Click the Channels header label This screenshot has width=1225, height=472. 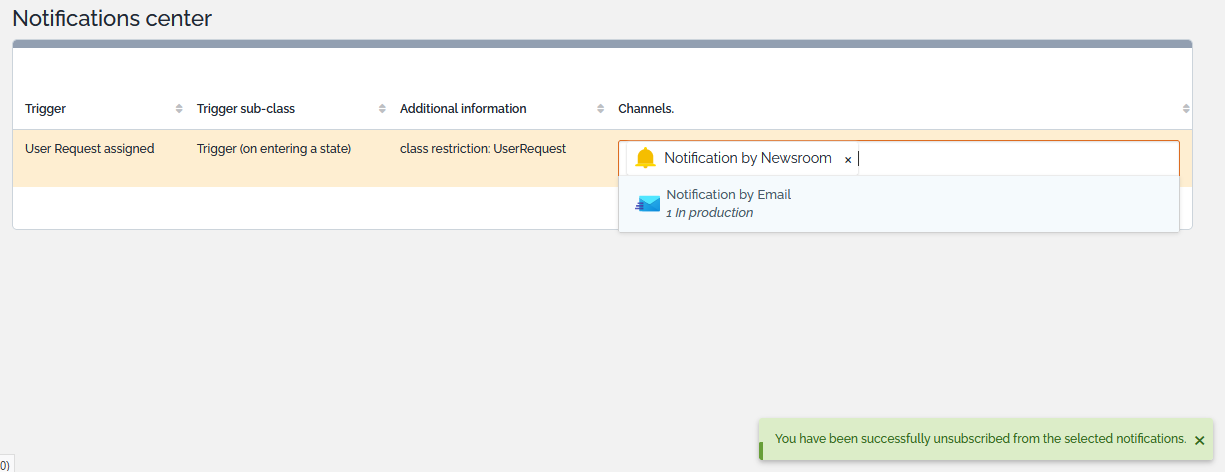coord(645,108)
